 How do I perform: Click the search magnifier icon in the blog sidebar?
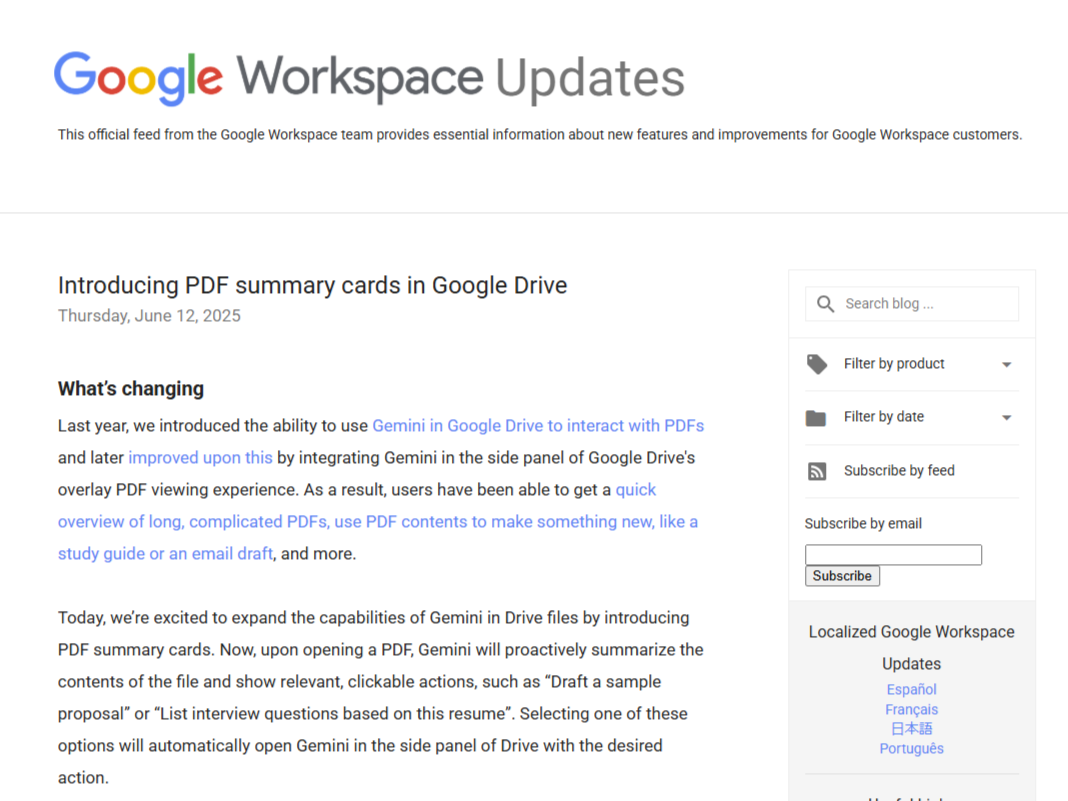[825, 303]
